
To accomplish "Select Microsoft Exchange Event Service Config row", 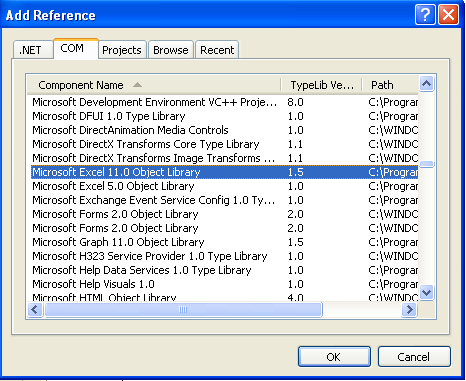I will click(224, 200).
